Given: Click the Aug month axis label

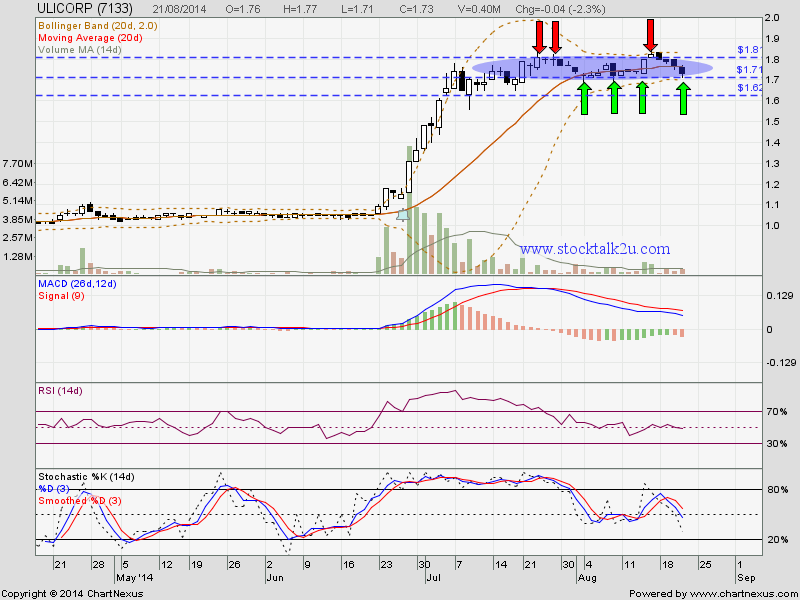Looking at the screenshot, I should pyautogui.click(x=587, y=578).
